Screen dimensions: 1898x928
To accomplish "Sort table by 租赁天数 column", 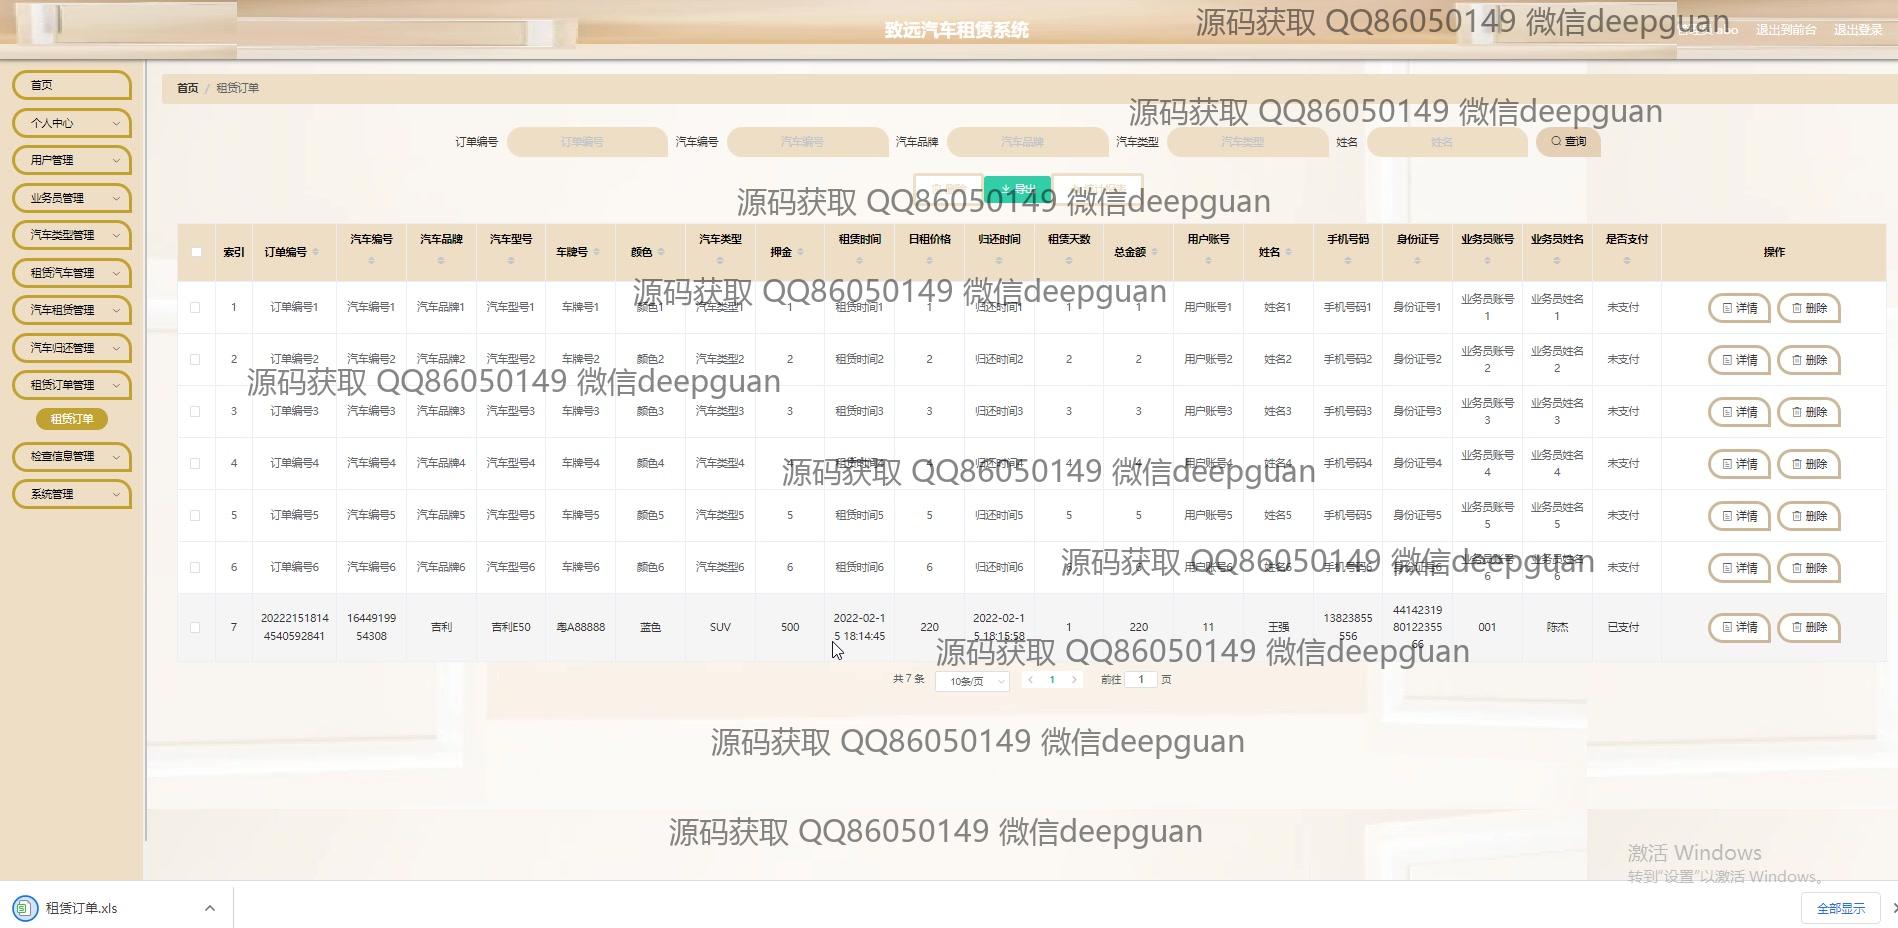I will [1069, 261].
